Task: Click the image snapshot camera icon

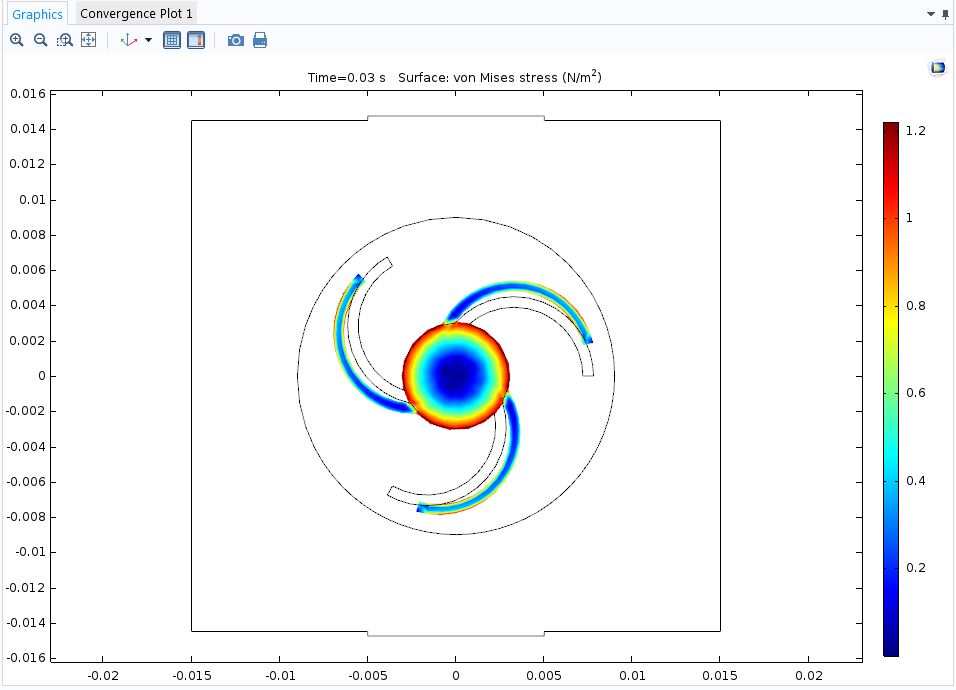Action: 235,40
